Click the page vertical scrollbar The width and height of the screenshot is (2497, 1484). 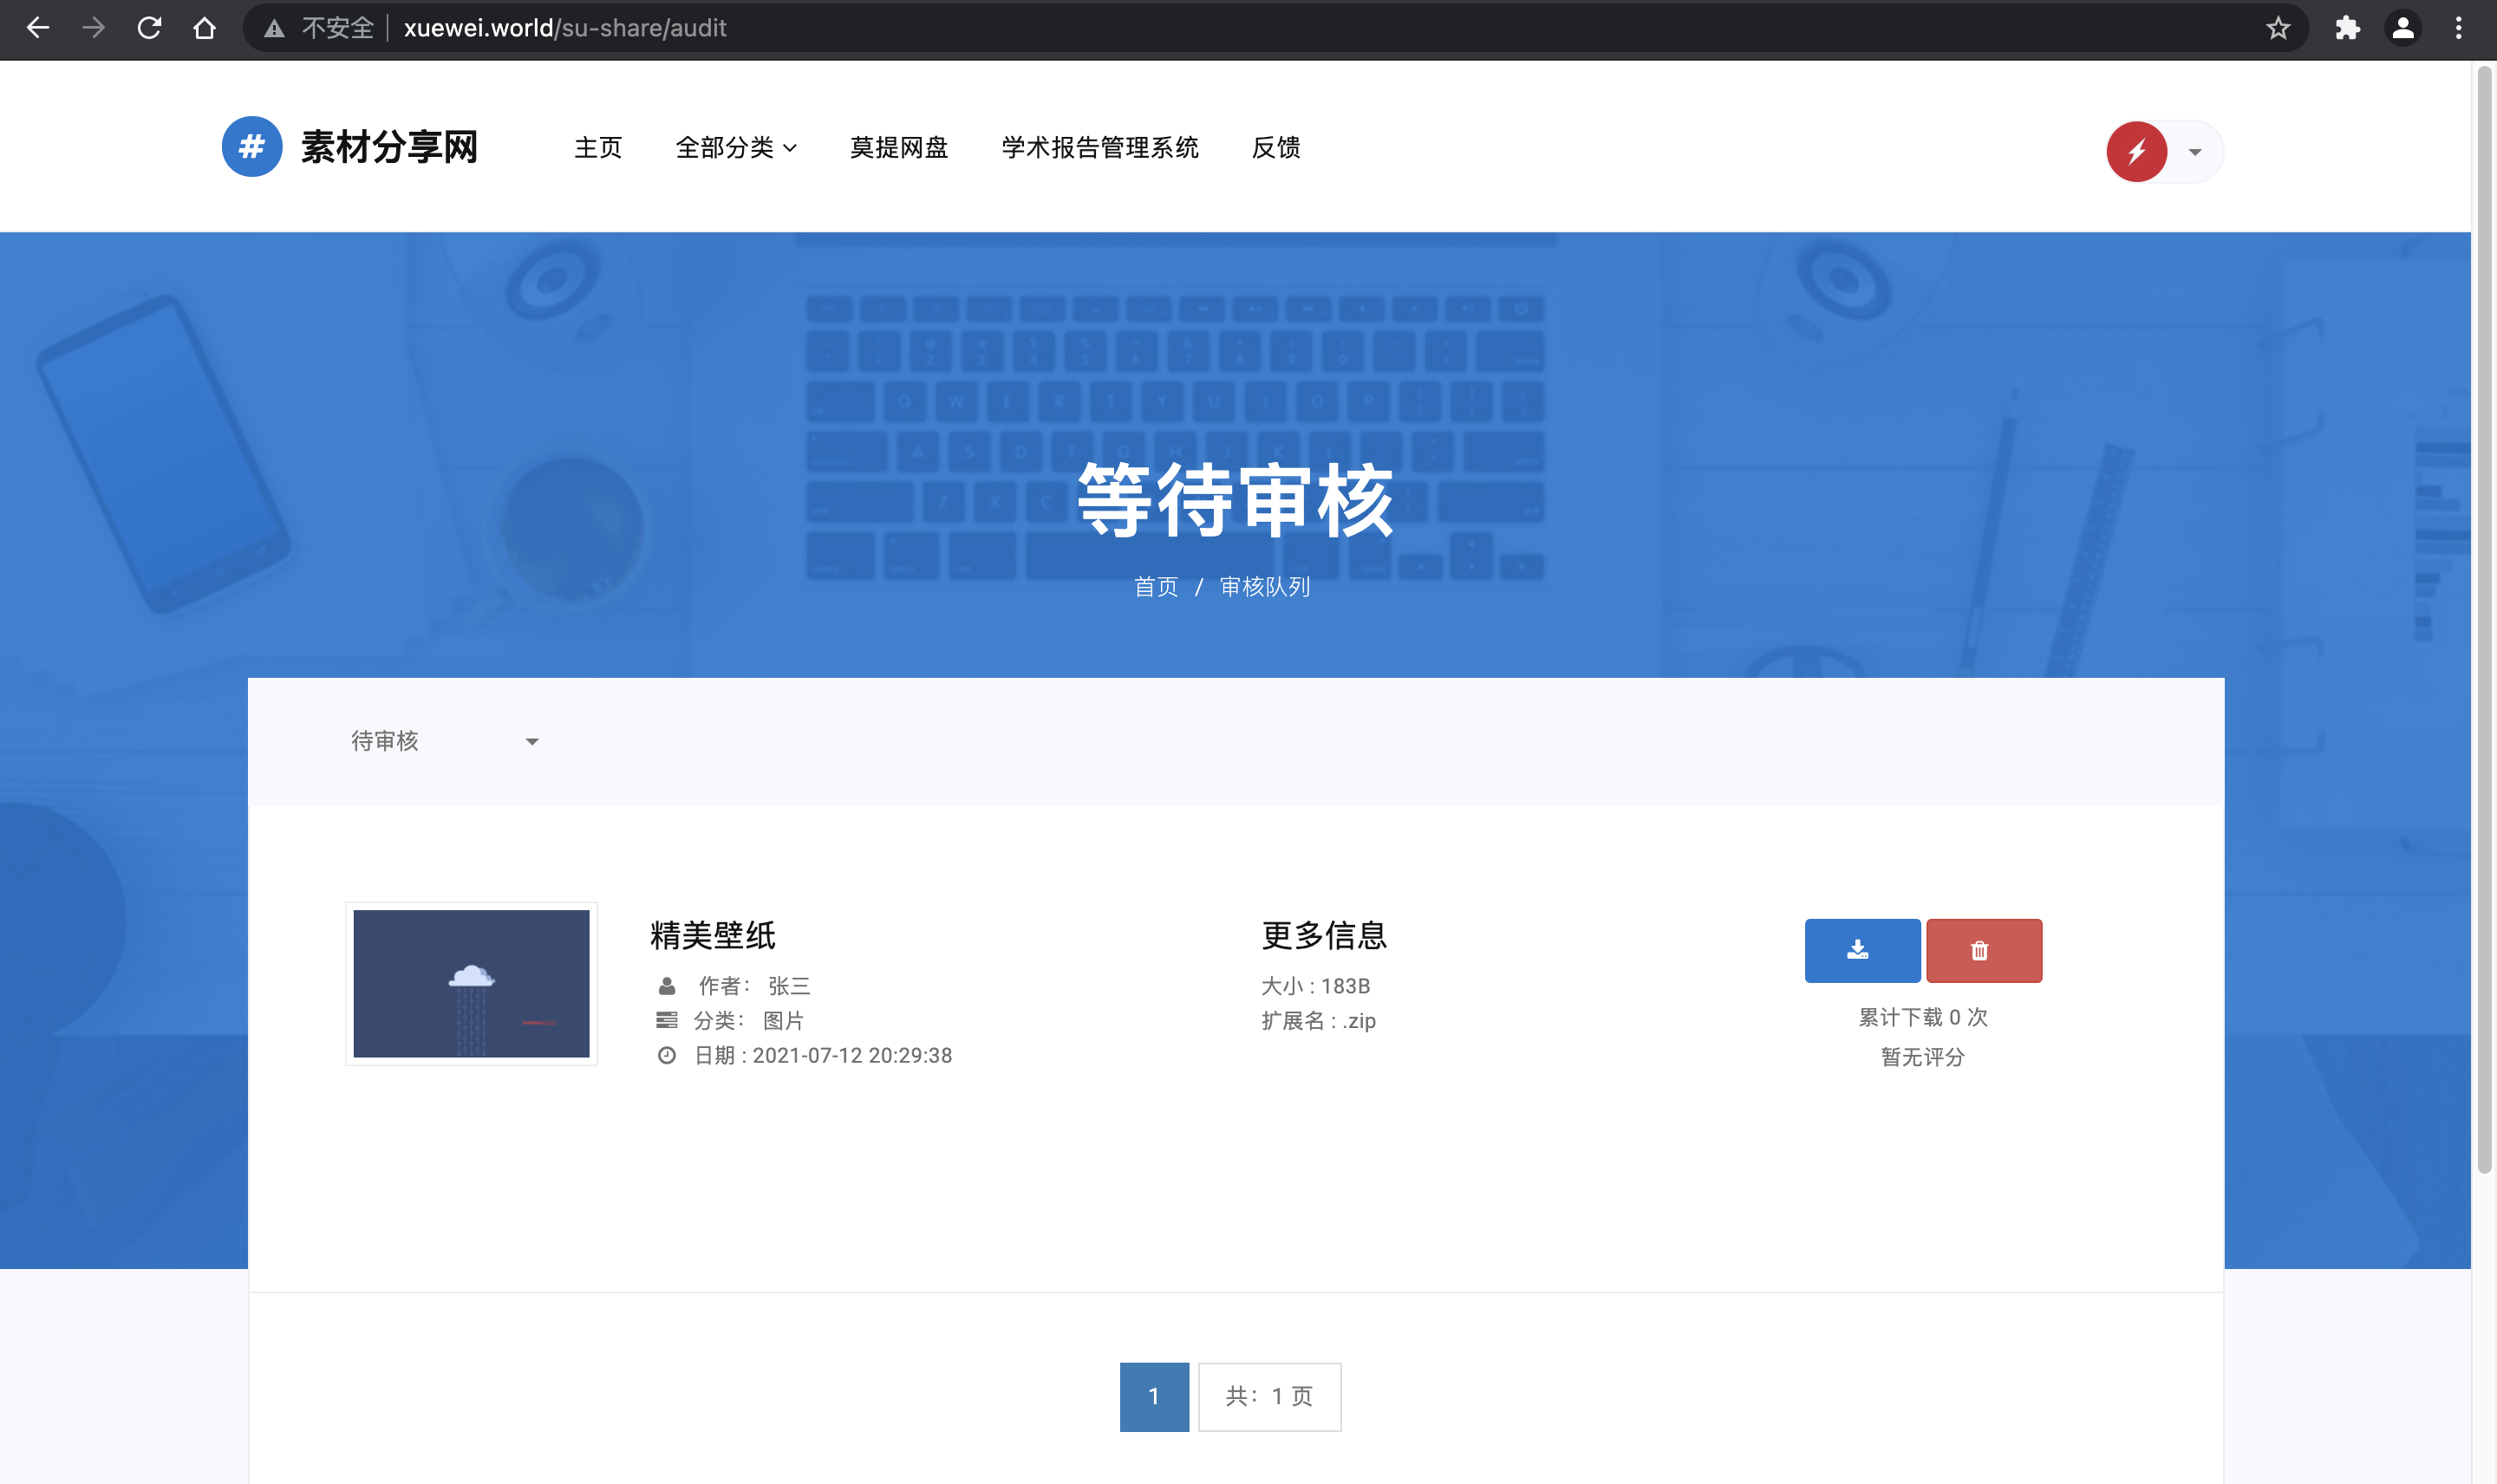click(2483, 620)
